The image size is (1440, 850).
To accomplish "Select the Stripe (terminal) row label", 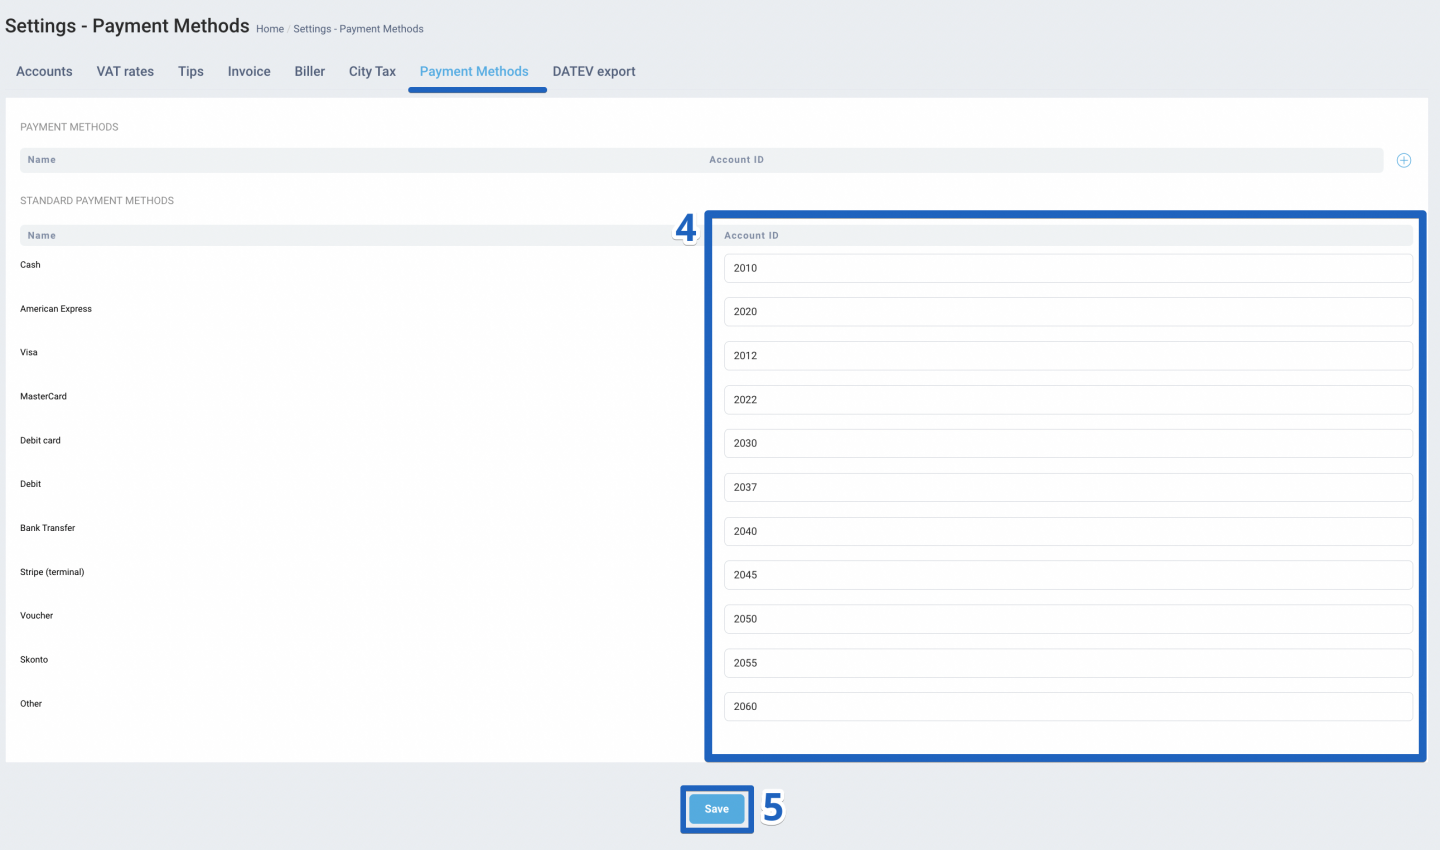I will [x=52, y=572].
